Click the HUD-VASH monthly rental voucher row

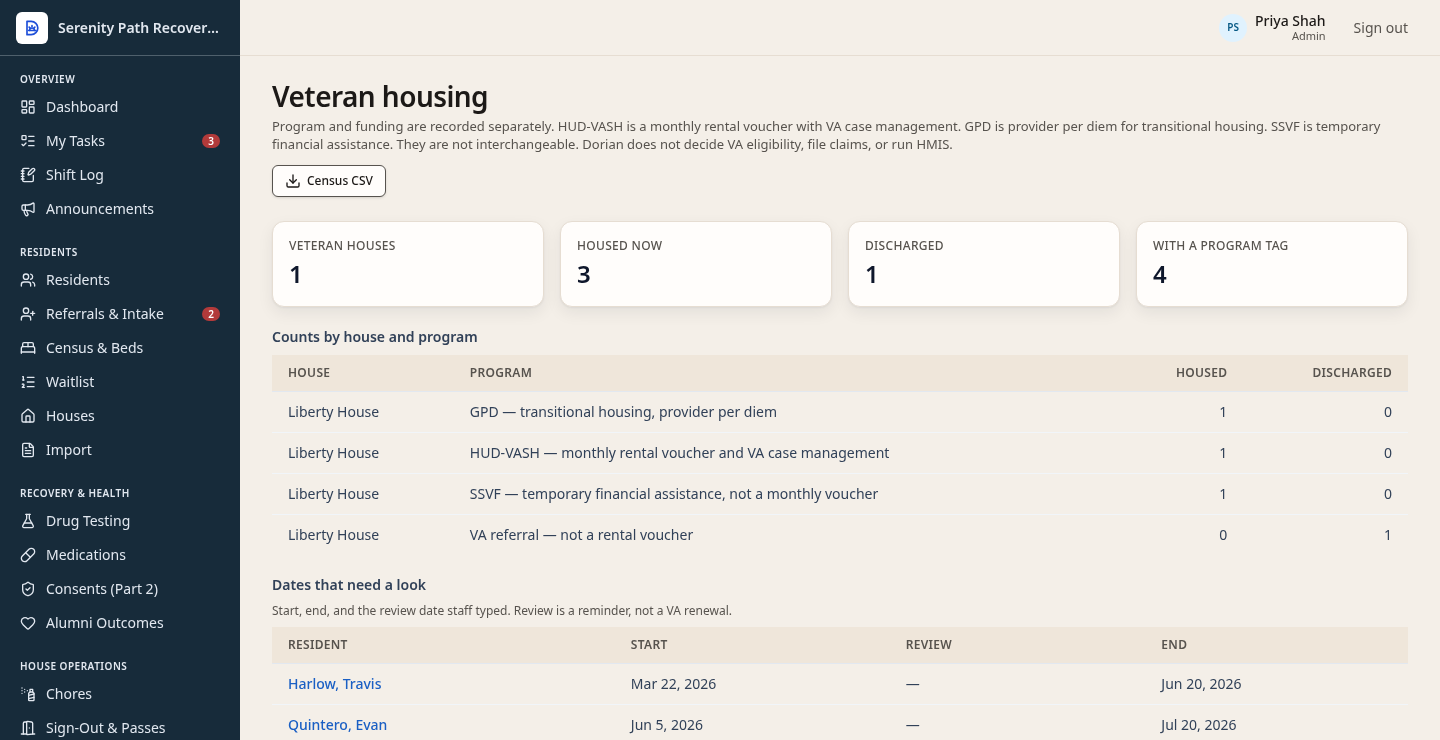pyautogui.click(x=840, y=453)
